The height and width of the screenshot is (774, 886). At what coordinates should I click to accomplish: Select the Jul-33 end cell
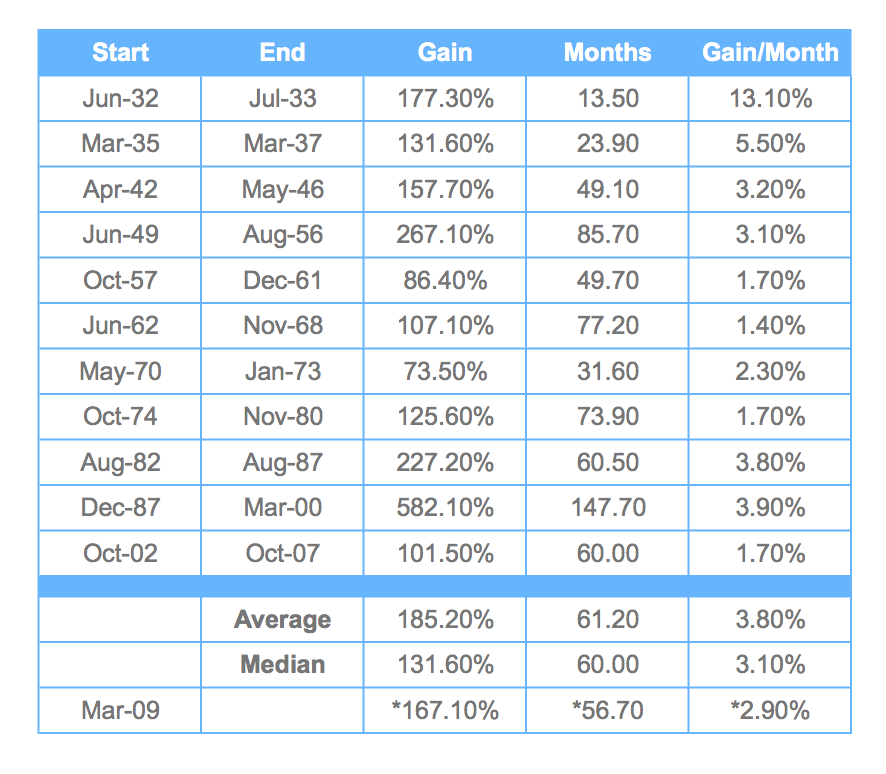point(282,98)
